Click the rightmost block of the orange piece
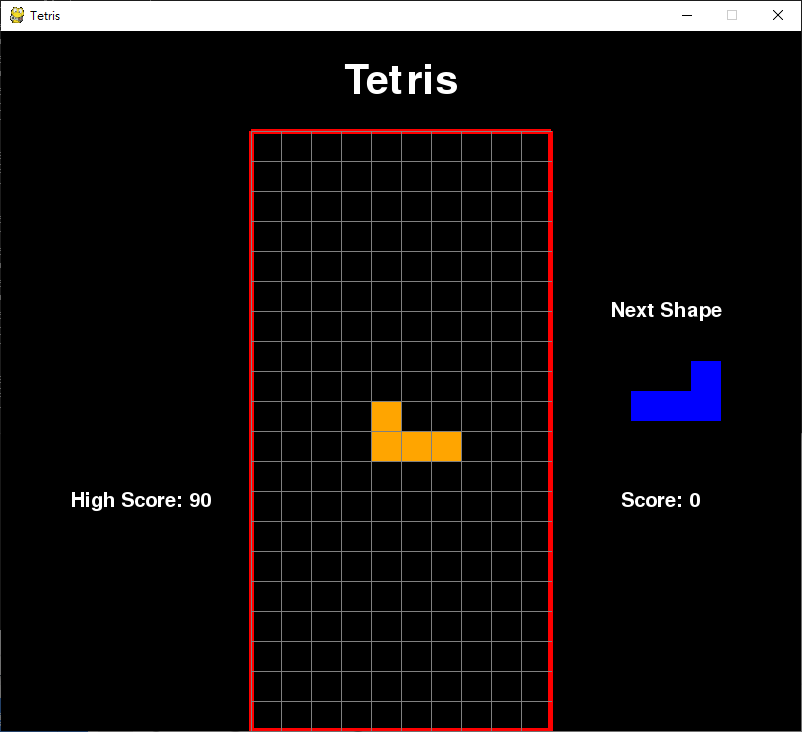802x732 pixels. [445, 448]
